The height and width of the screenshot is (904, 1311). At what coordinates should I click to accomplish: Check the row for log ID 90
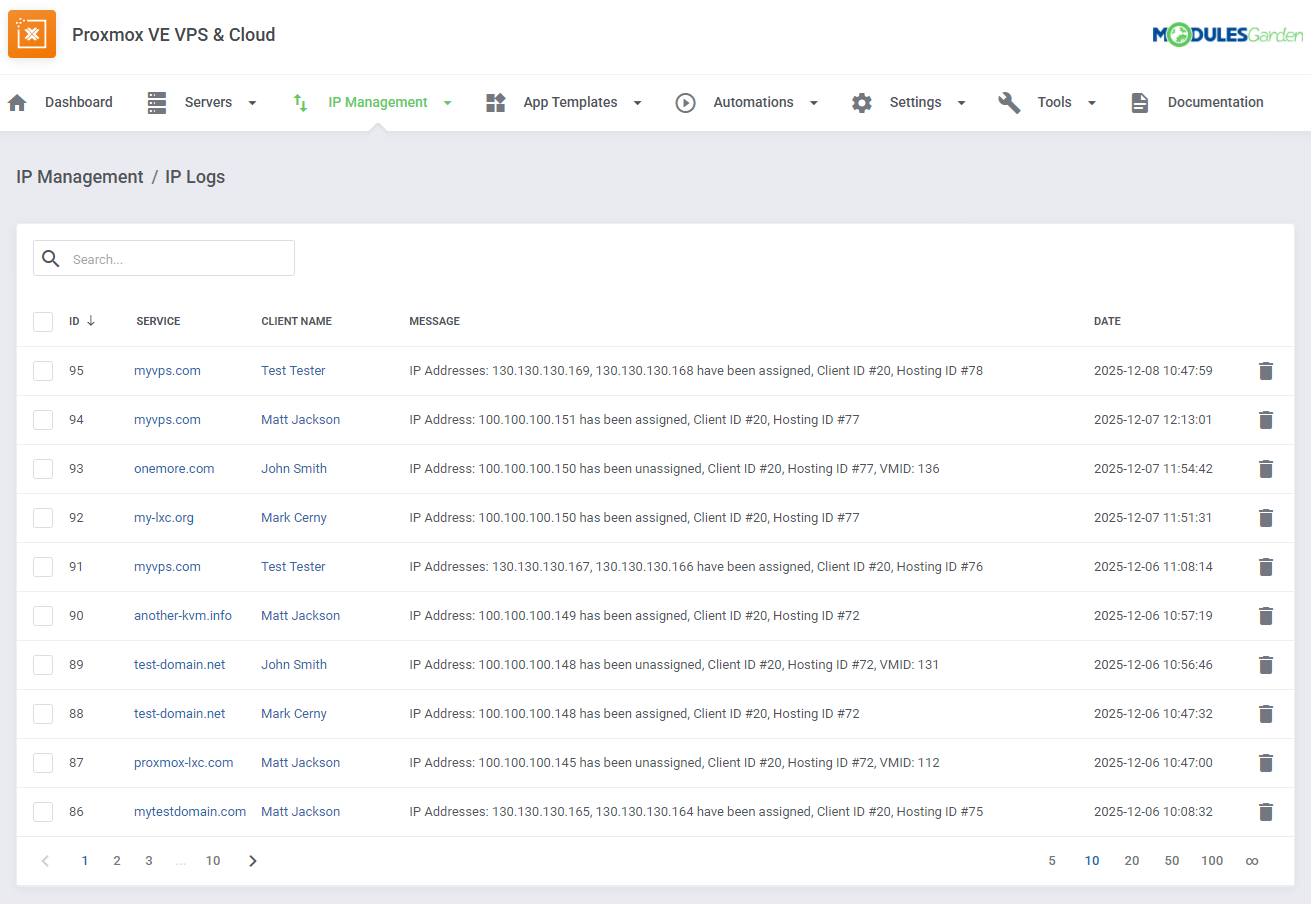click(43, 616)
